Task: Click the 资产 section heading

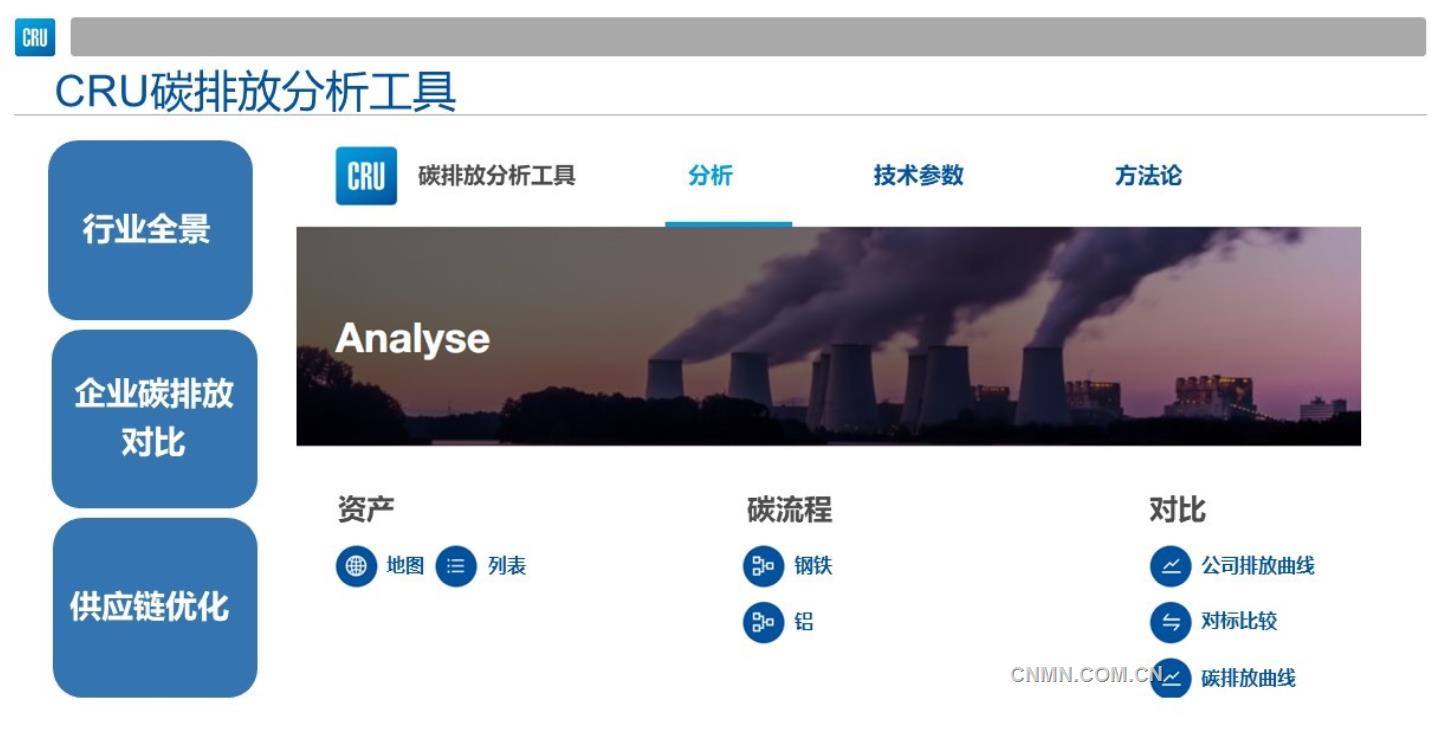Action: pyautogui.click(x=366, y=509)
